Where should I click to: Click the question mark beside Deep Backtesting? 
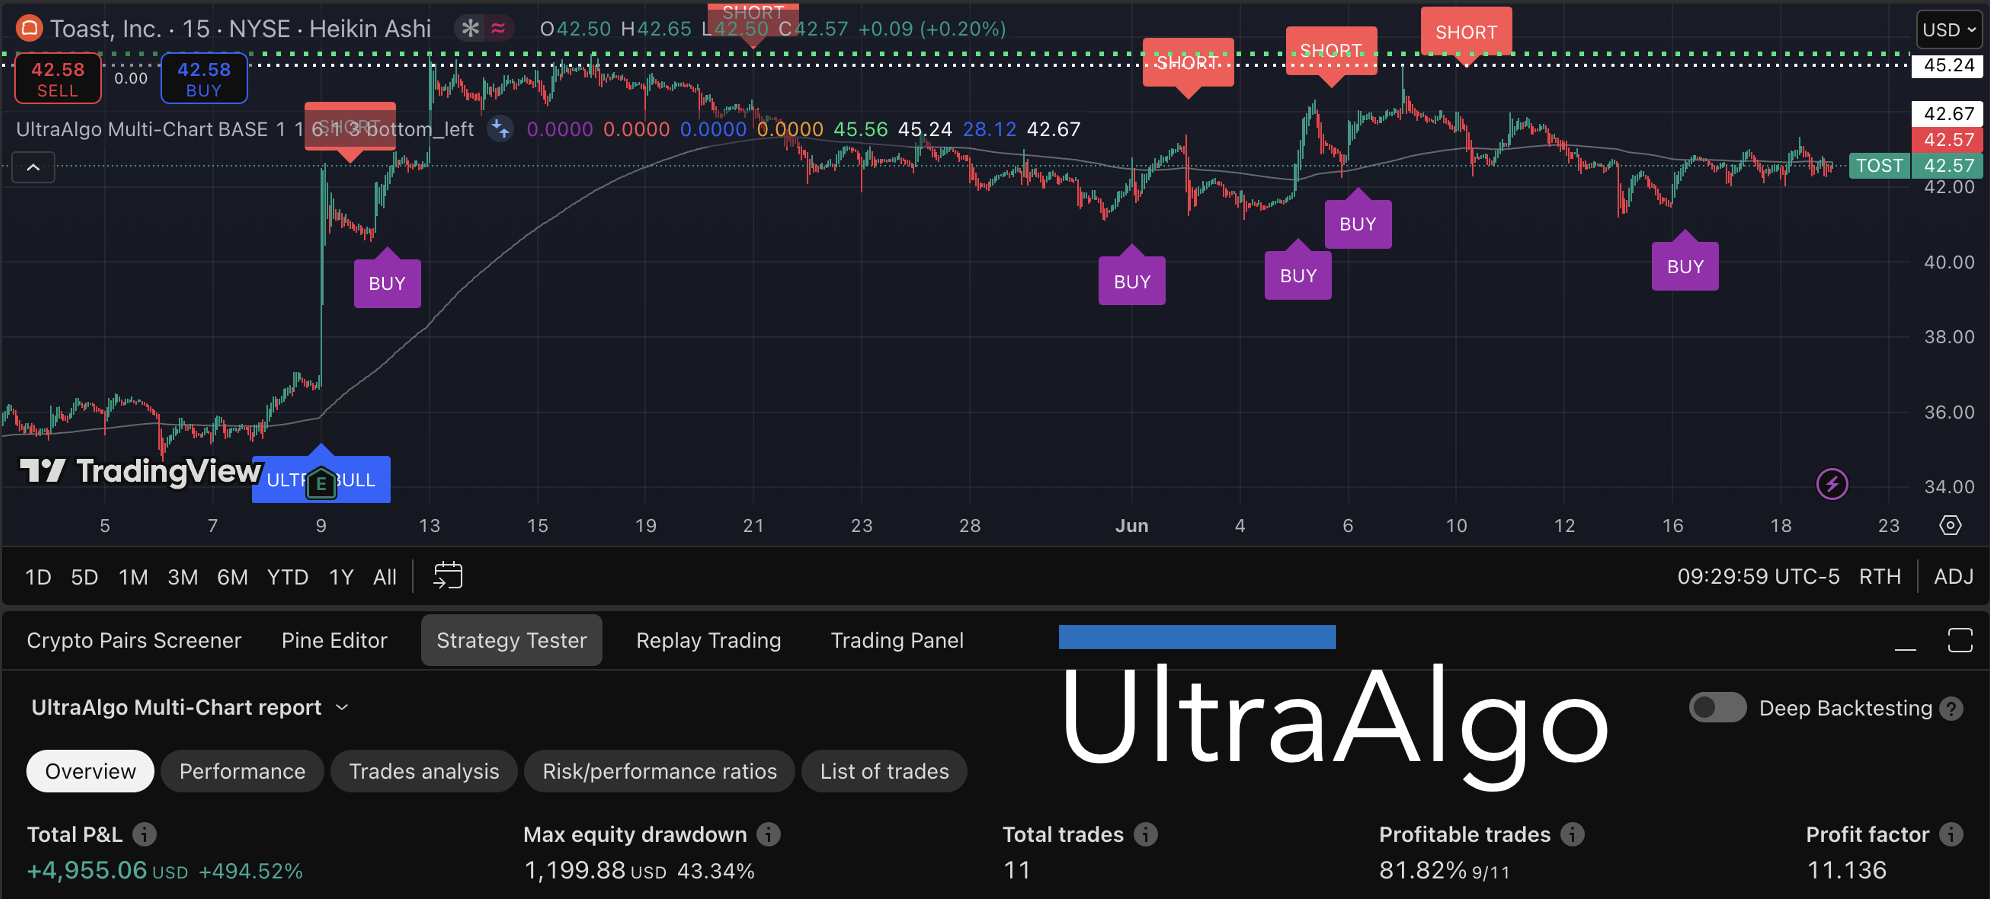pyautogui.click(x=1951, y=709)
